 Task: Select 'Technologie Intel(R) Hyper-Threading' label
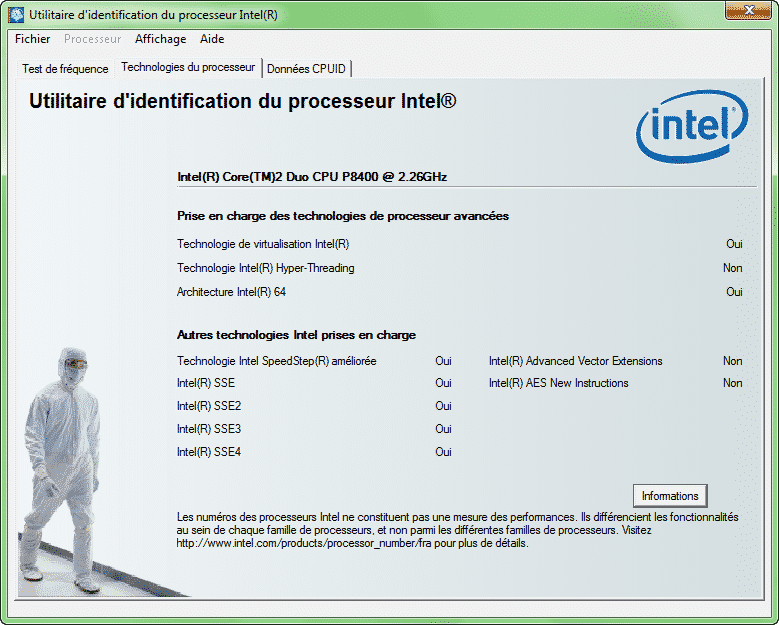[266, 268]
